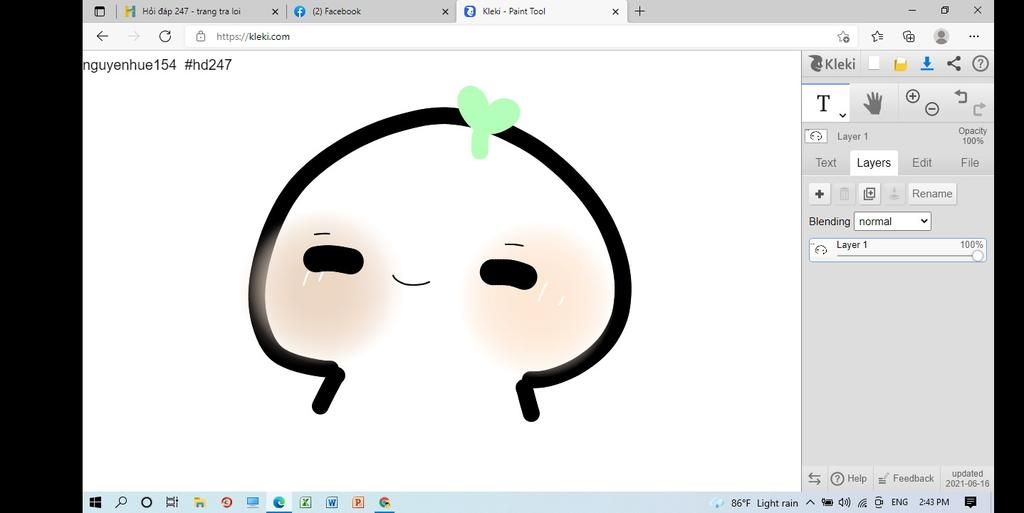Switch to the Layers tab
The width and height of the screenshot is (1024, 513).
tap(873, 163)
